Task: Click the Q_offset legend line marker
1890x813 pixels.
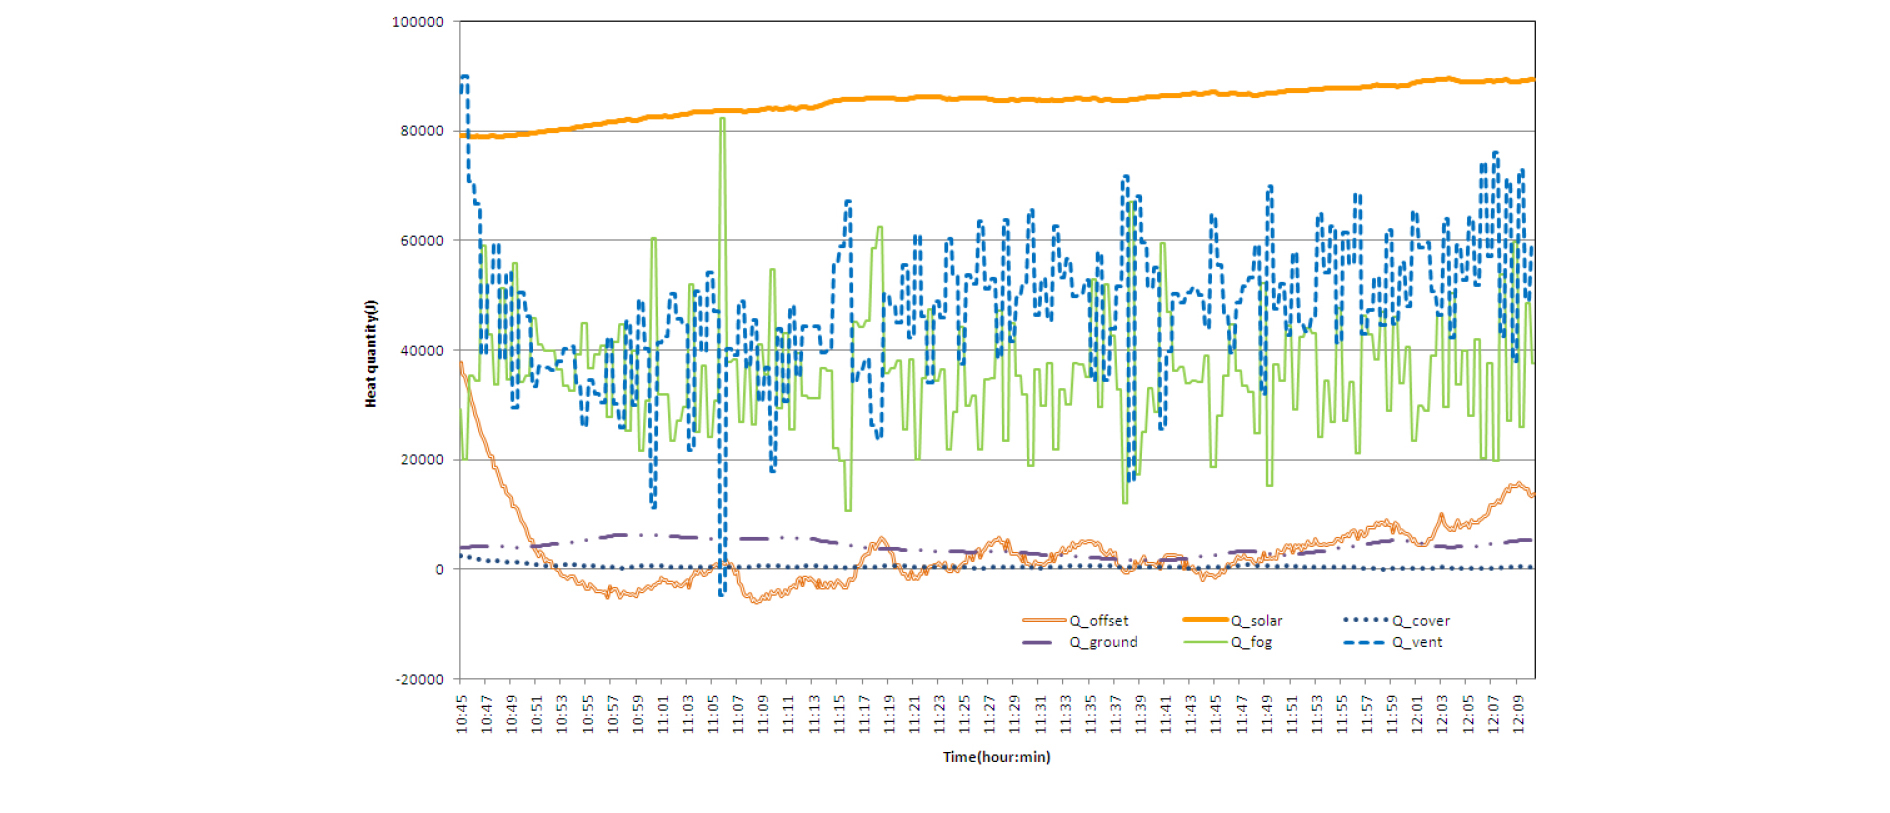Action: point(1044,621)
